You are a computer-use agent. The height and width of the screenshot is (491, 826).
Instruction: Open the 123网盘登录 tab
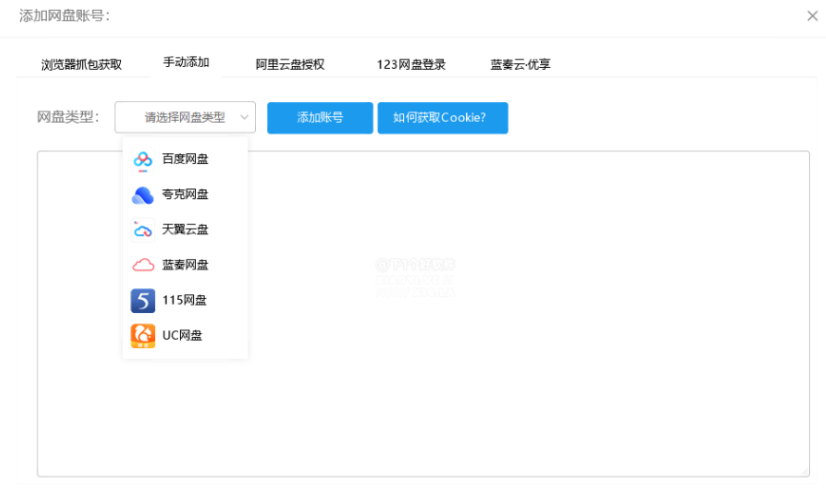(411, 65)
